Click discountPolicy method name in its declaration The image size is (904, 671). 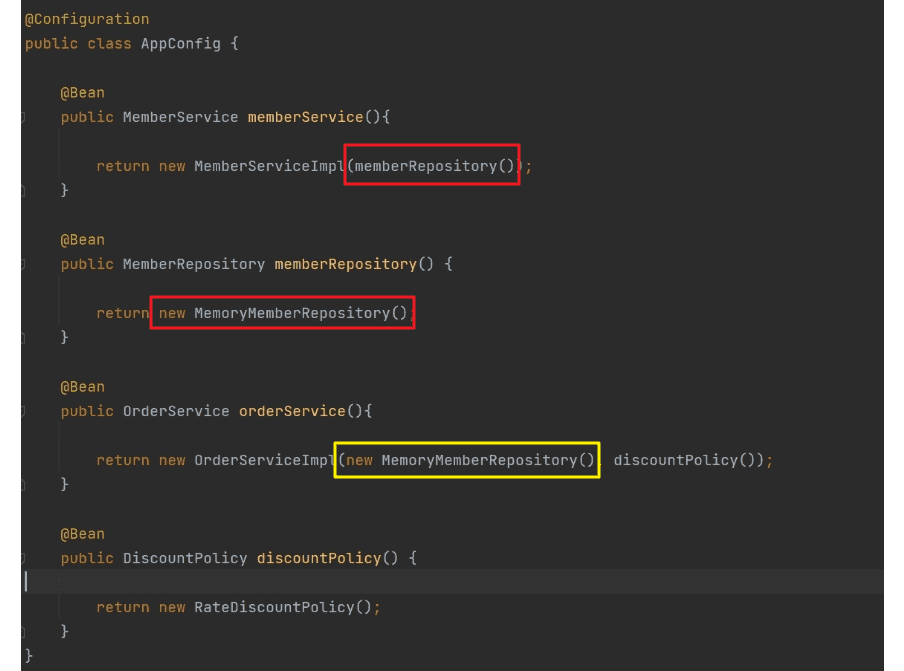(x=319, y=558)
